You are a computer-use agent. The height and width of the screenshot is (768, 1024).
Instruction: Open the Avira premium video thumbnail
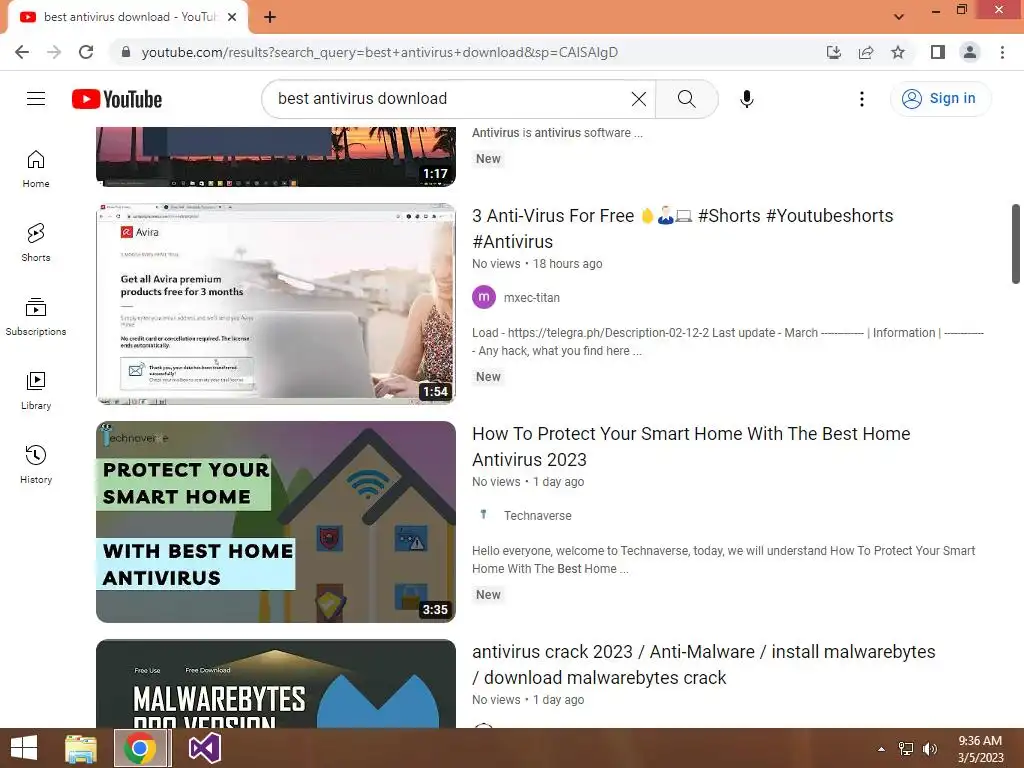pyautogui.click(x=276, y=304)
